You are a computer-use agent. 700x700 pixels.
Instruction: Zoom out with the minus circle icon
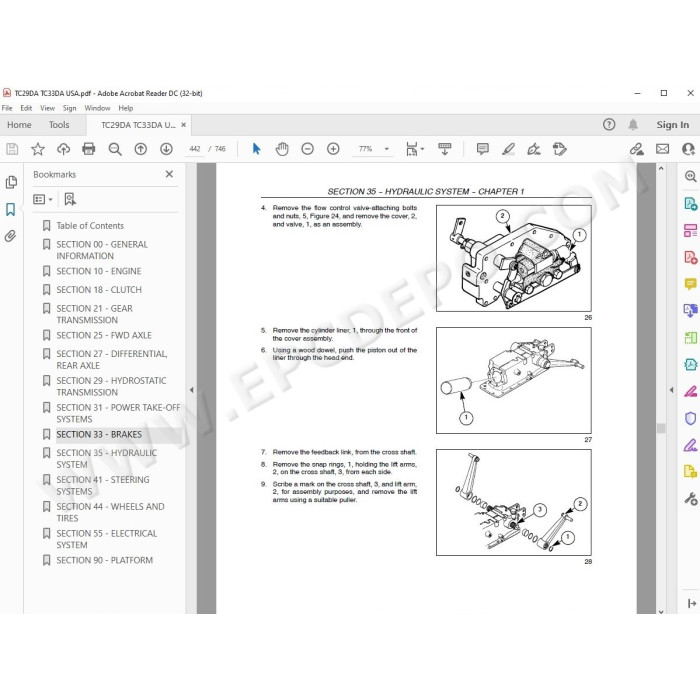pos(308,149)
